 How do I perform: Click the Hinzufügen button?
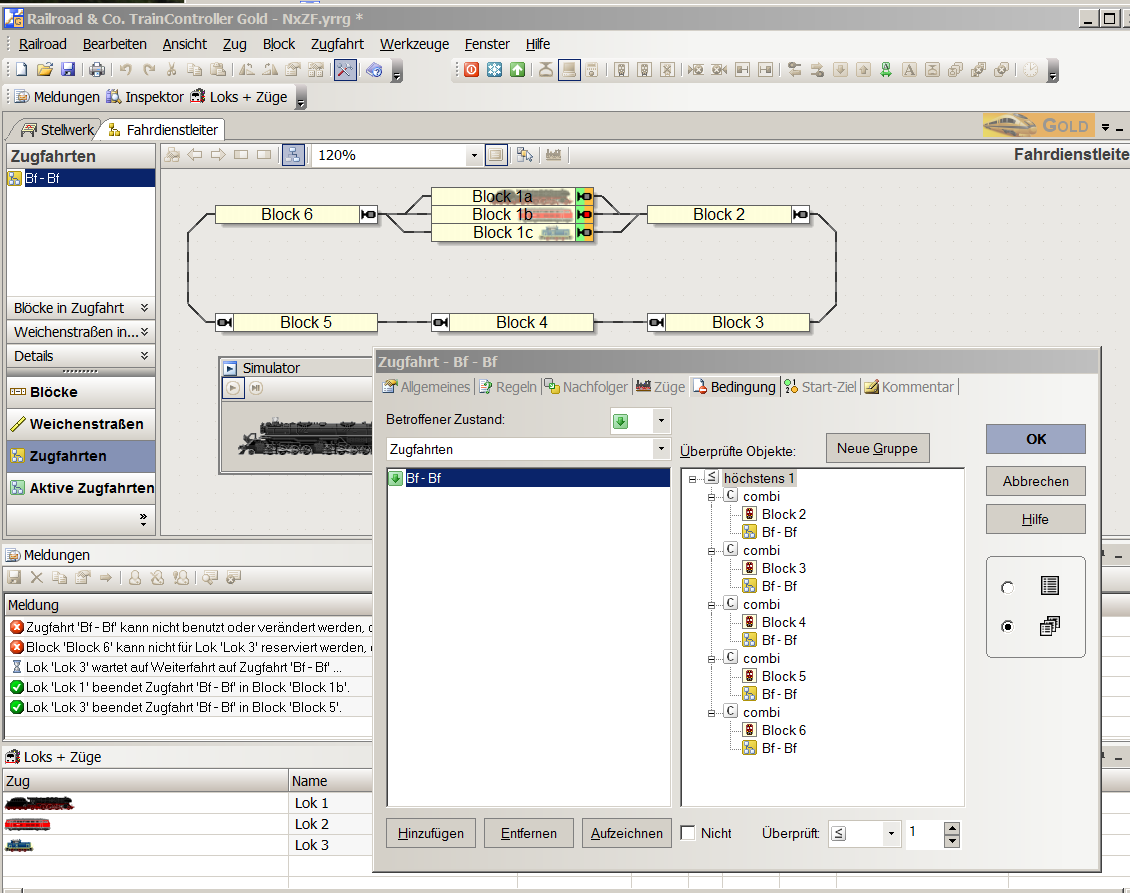click(430, 833)
